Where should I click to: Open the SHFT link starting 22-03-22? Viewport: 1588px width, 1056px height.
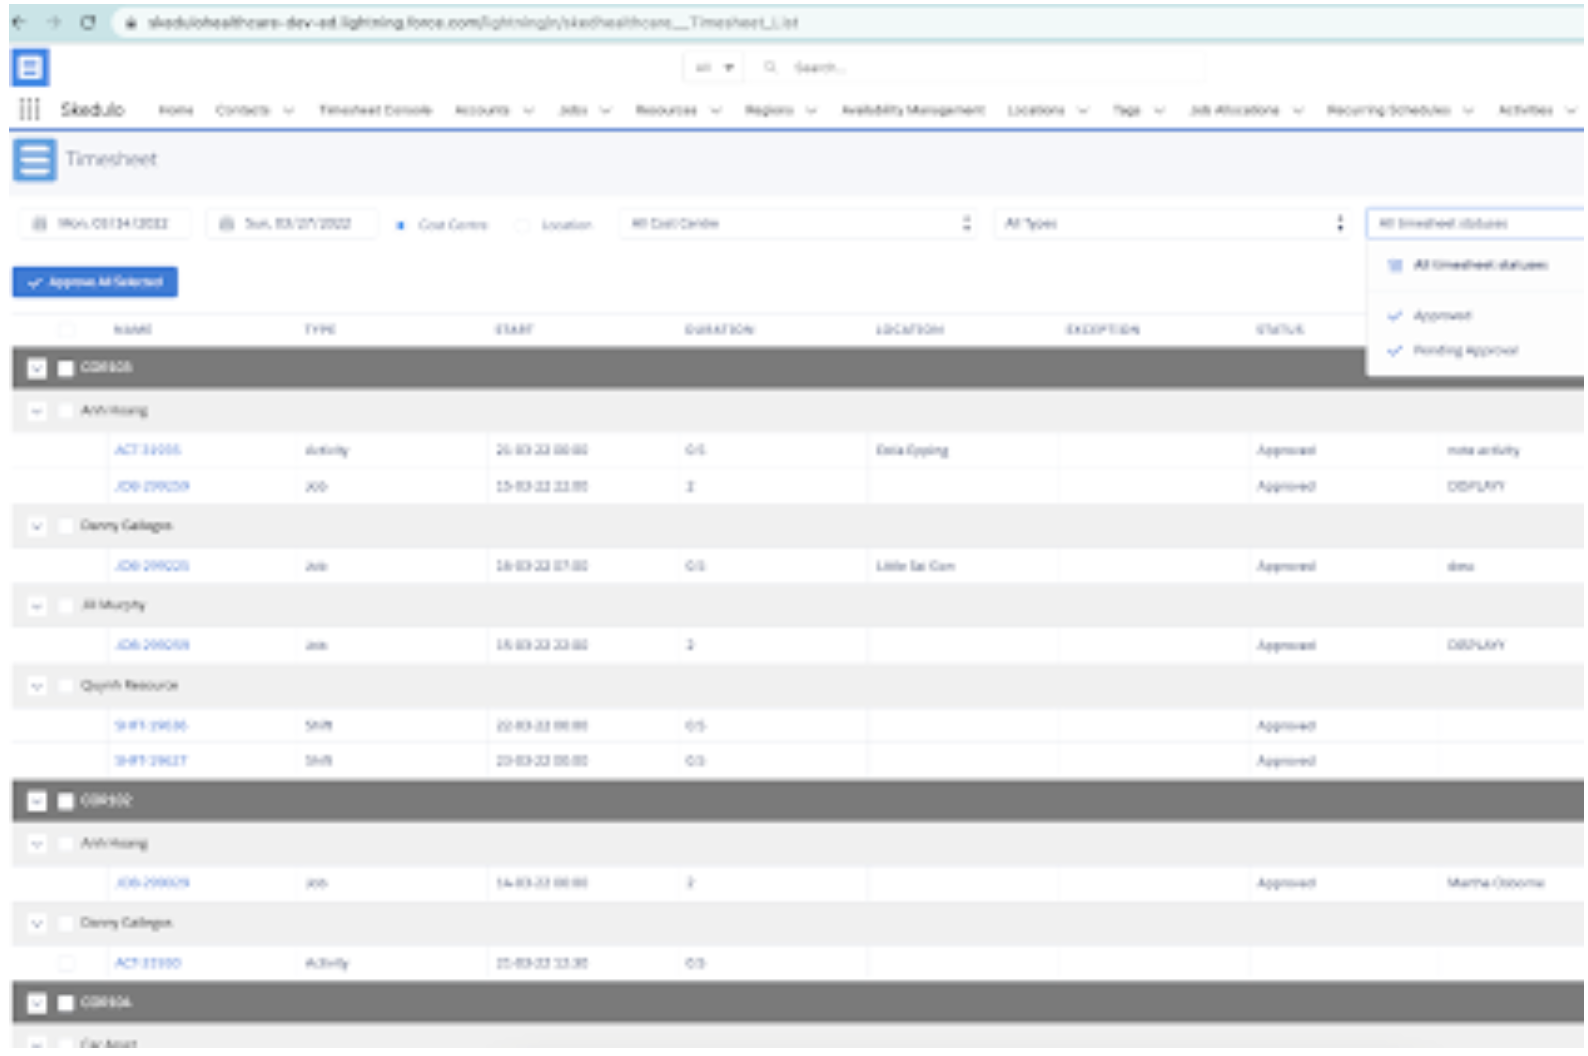click(151, 725)
